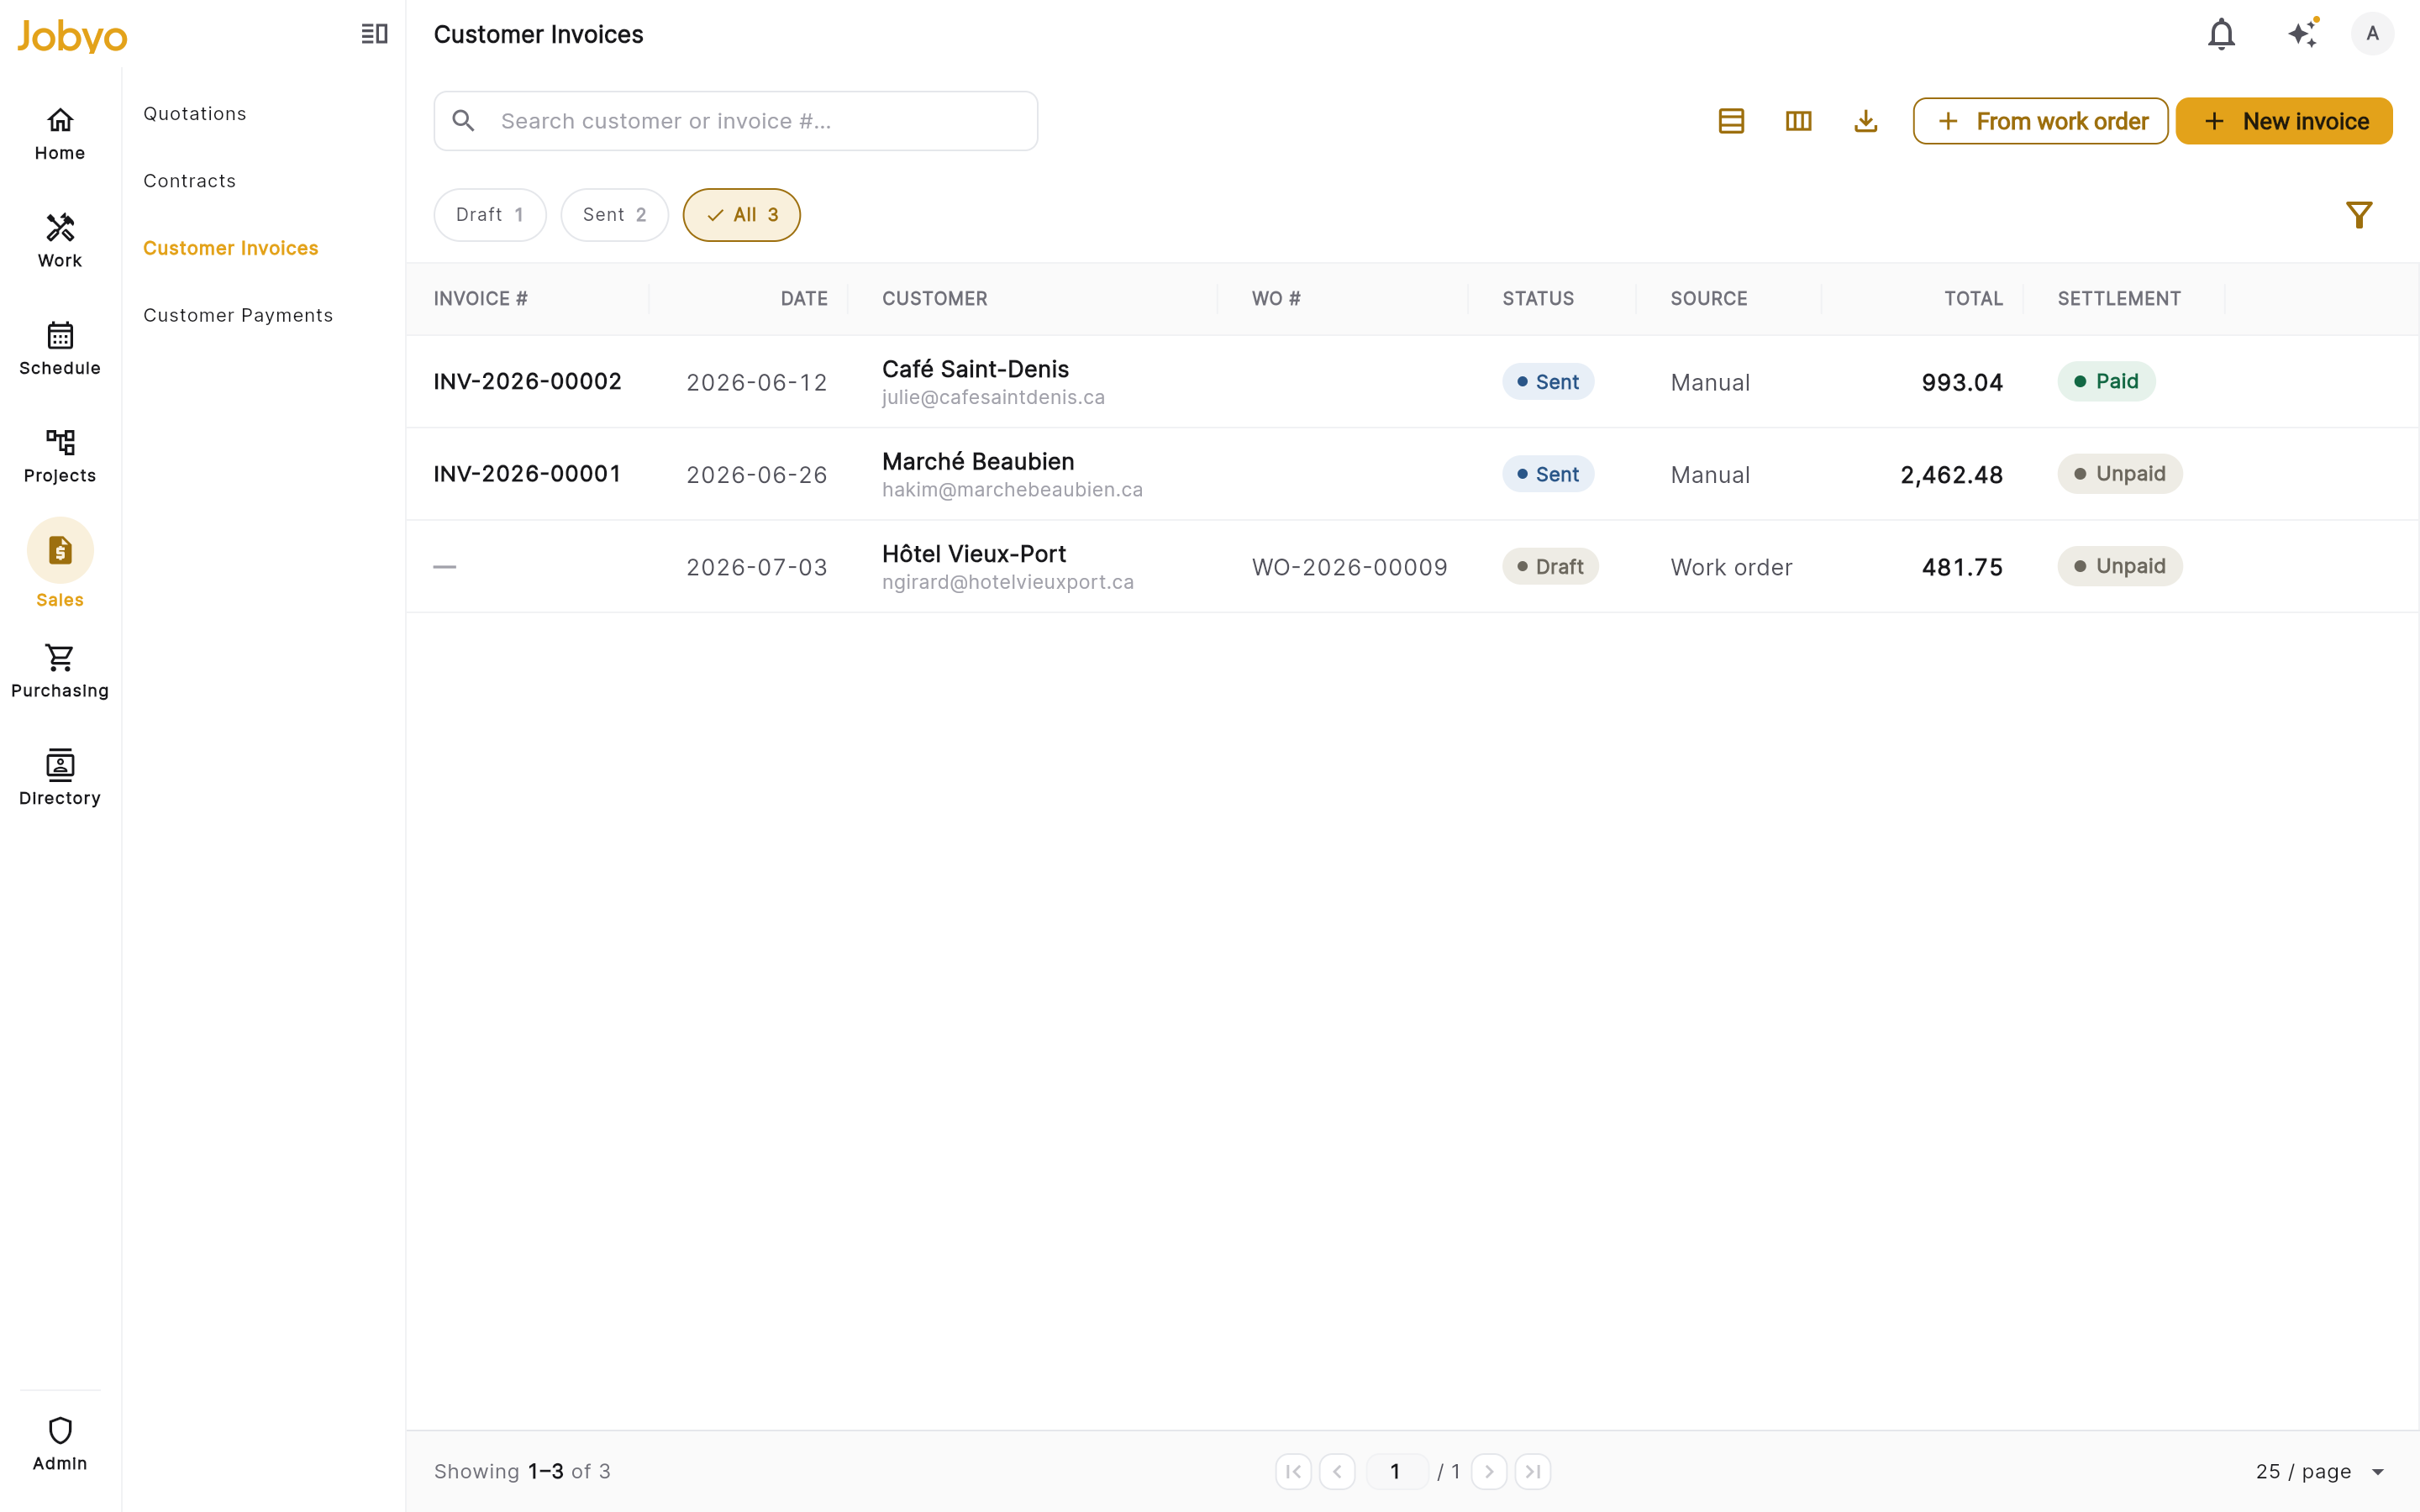Click the Work order source cell

(x=1731, y=567)
